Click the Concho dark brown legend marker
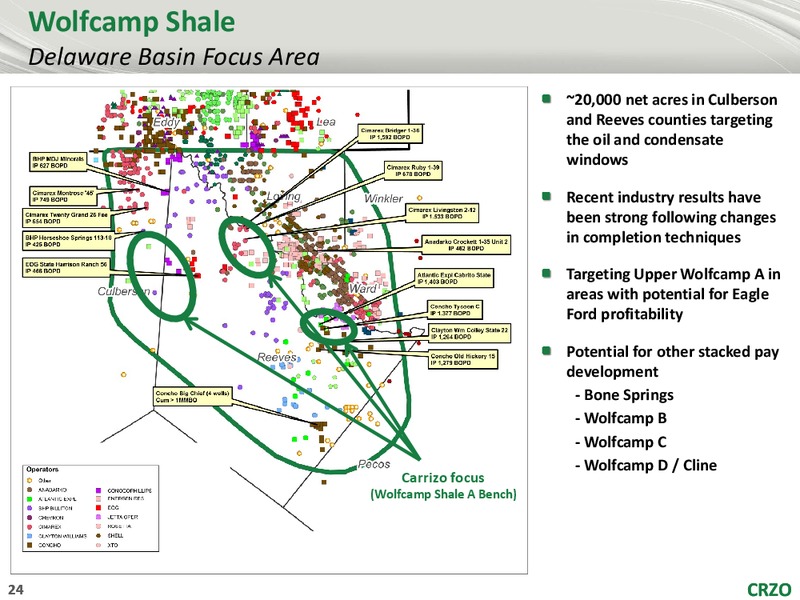 30,545
